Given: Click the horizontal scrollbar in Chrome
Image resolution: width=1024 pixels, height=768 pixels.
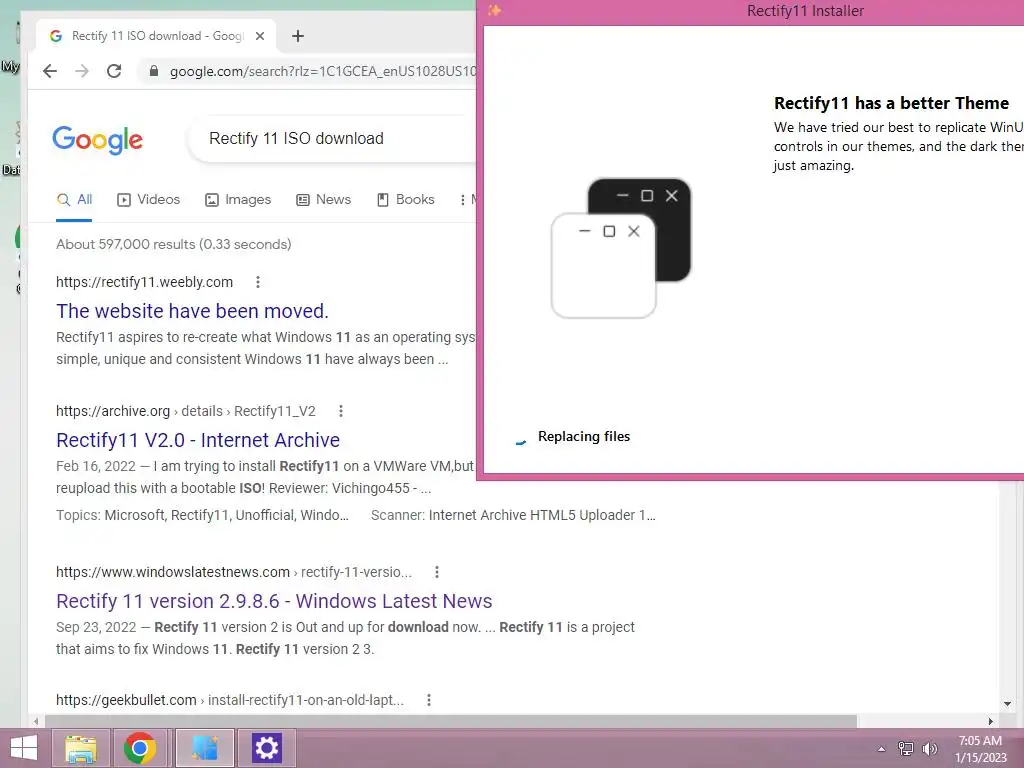Looking at the screenshot, I should (x=451, y=721).
